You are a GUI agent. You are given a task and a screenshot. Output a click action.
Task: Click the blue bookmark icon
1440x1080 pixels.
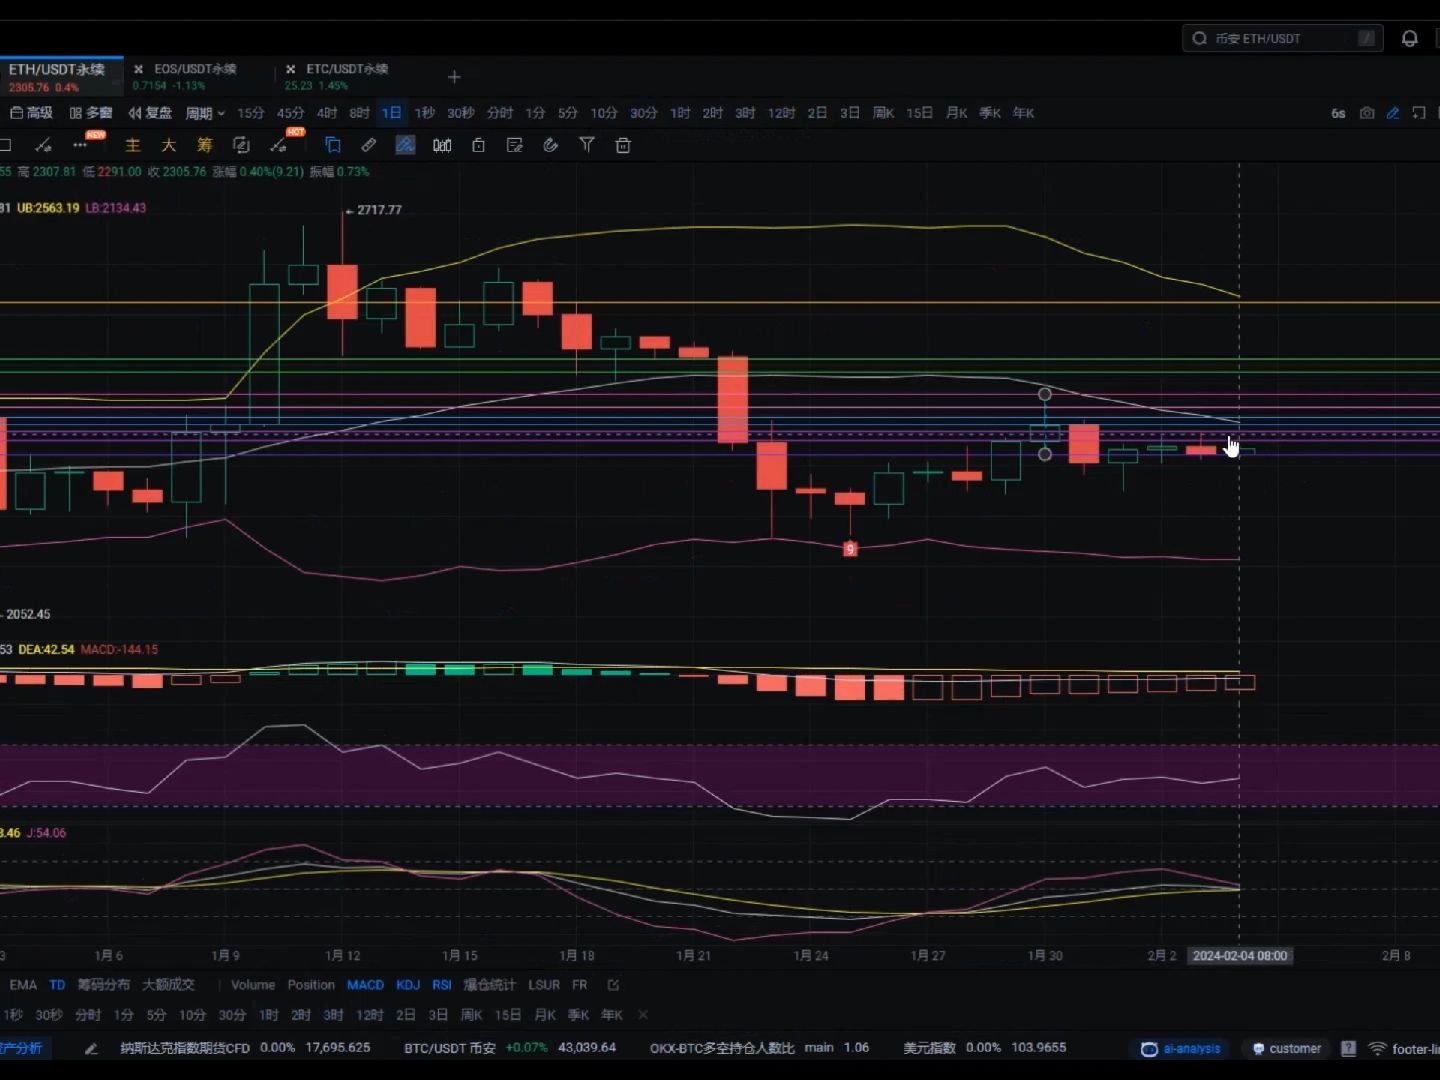[333, 145]
